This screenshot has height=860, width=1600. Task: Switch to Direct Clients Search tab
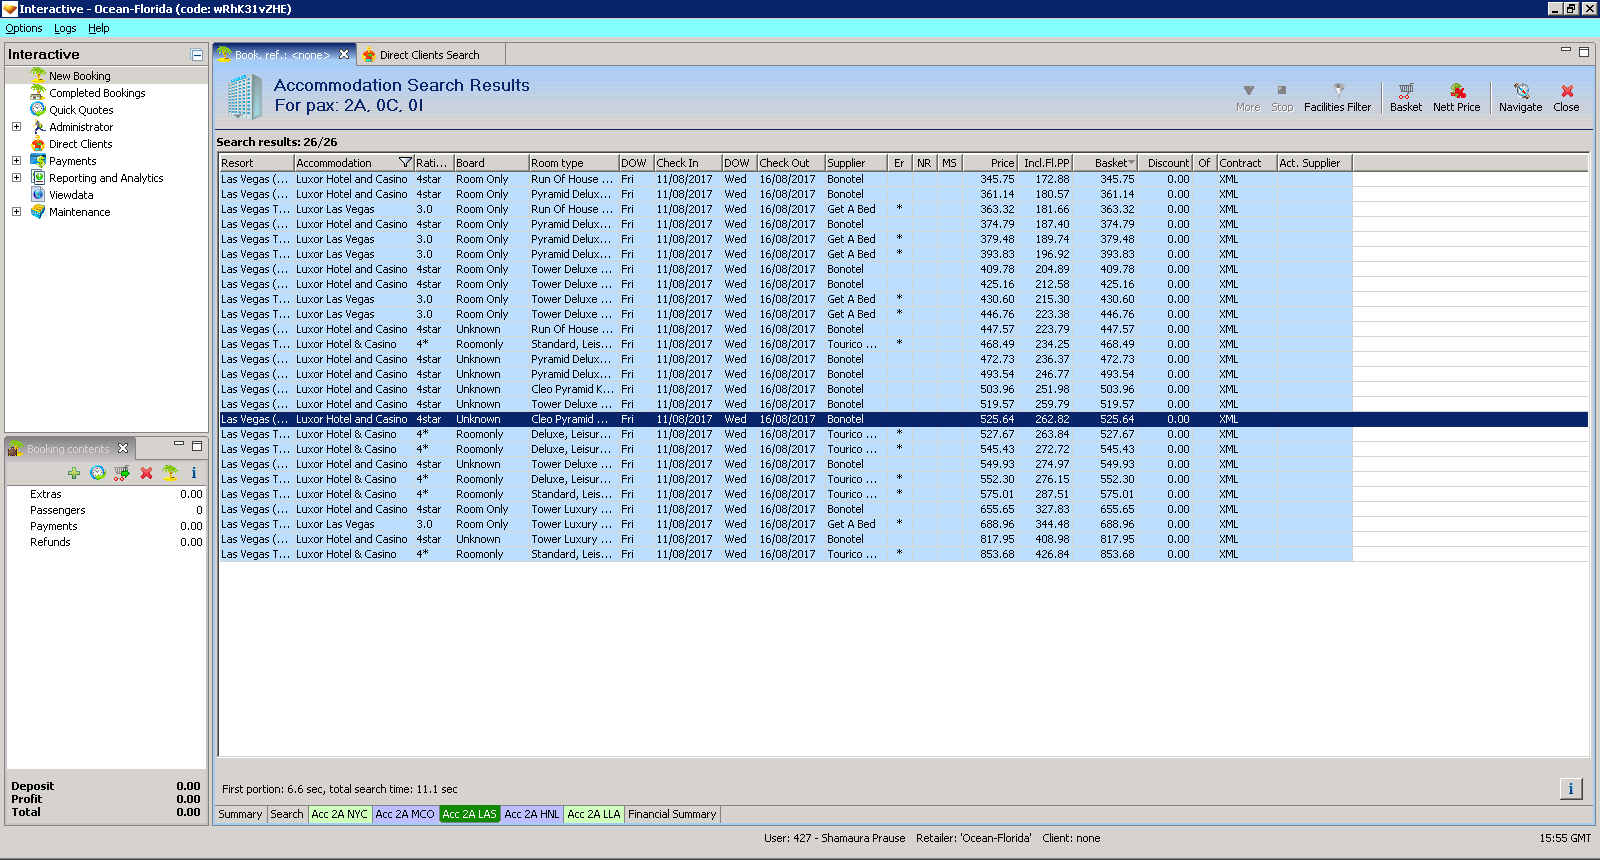[429, 55]
